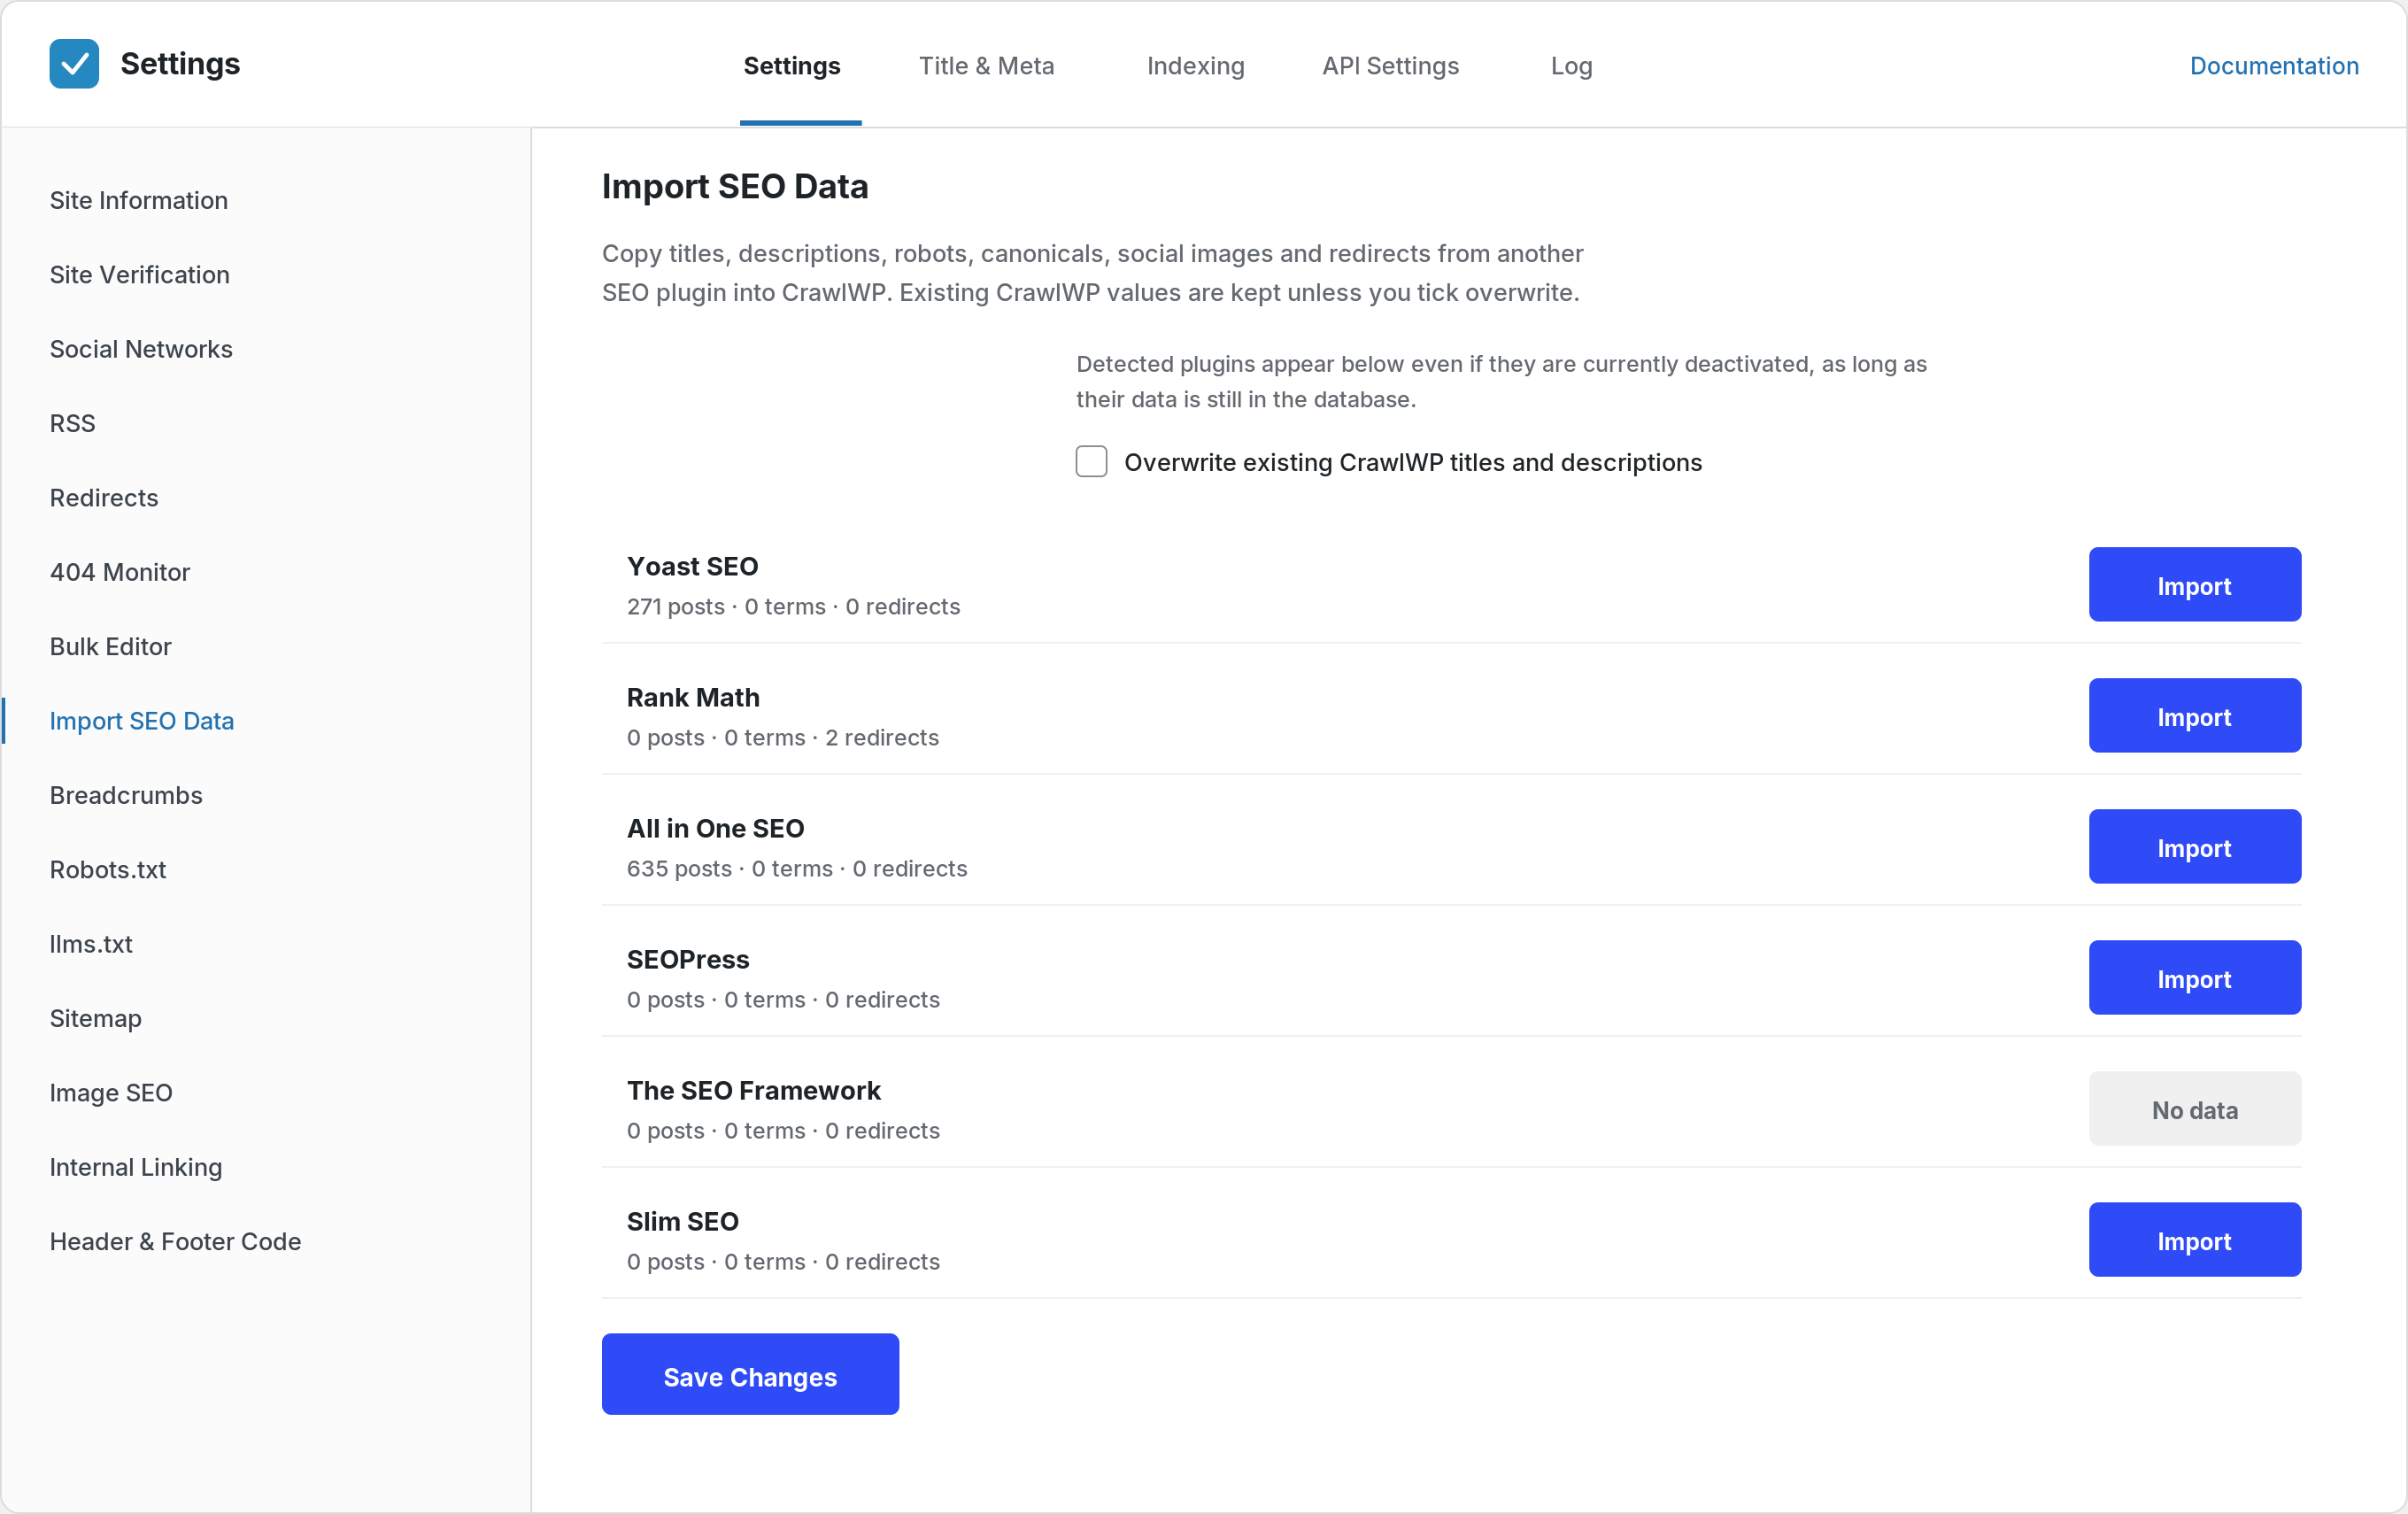Select Bulk Editor in the sidebar
The image size is (2408, 1514).
pyautogui.click(x=110, y=646)
